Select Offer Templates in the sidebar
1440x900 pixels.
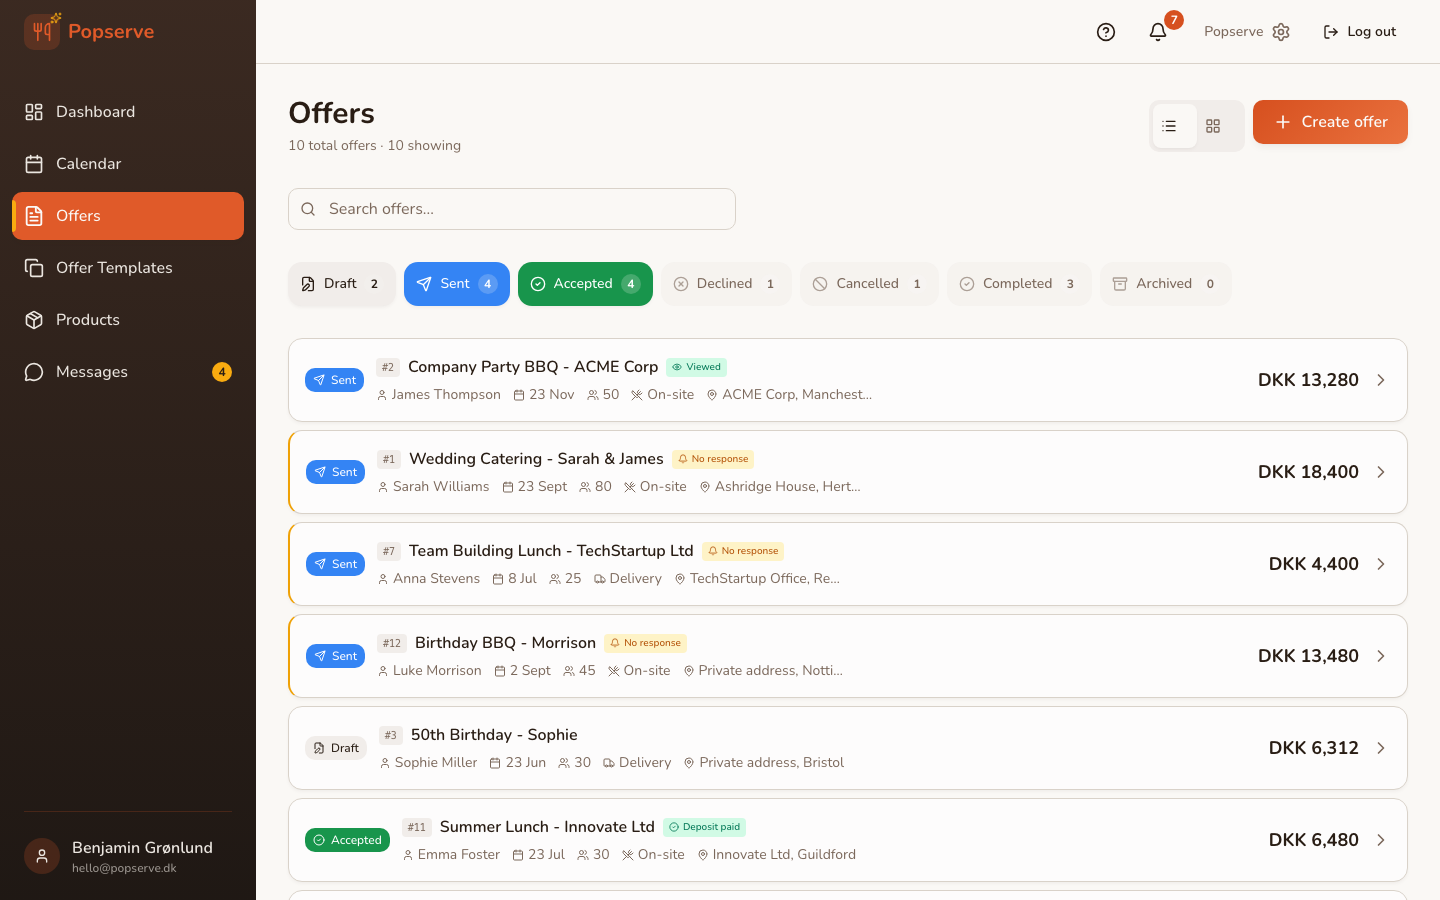pyautogui.click(x=113, y=267)
